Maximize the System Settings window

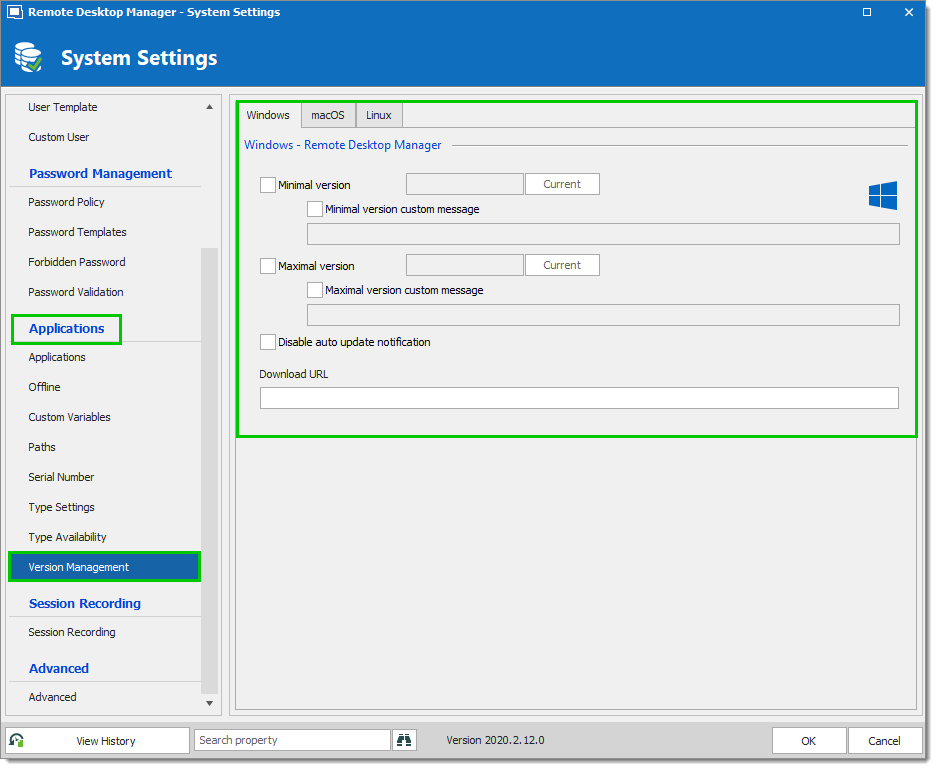[x=867, y=12]
